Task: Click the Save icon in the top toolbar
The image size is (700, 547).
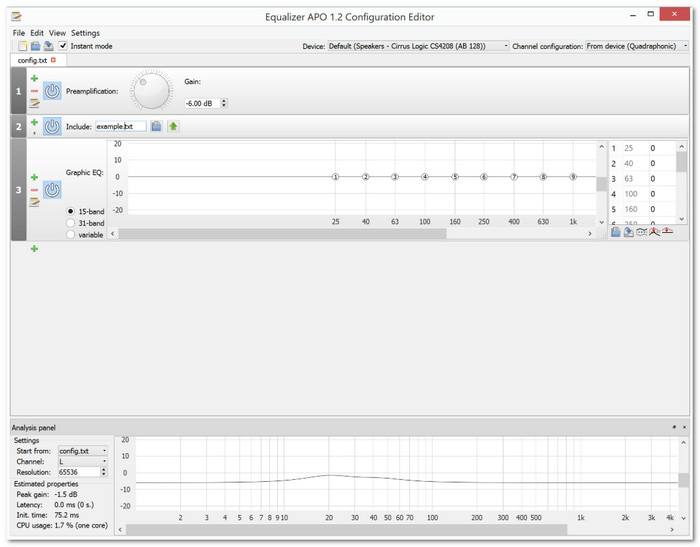Action: tap(48, 46)
